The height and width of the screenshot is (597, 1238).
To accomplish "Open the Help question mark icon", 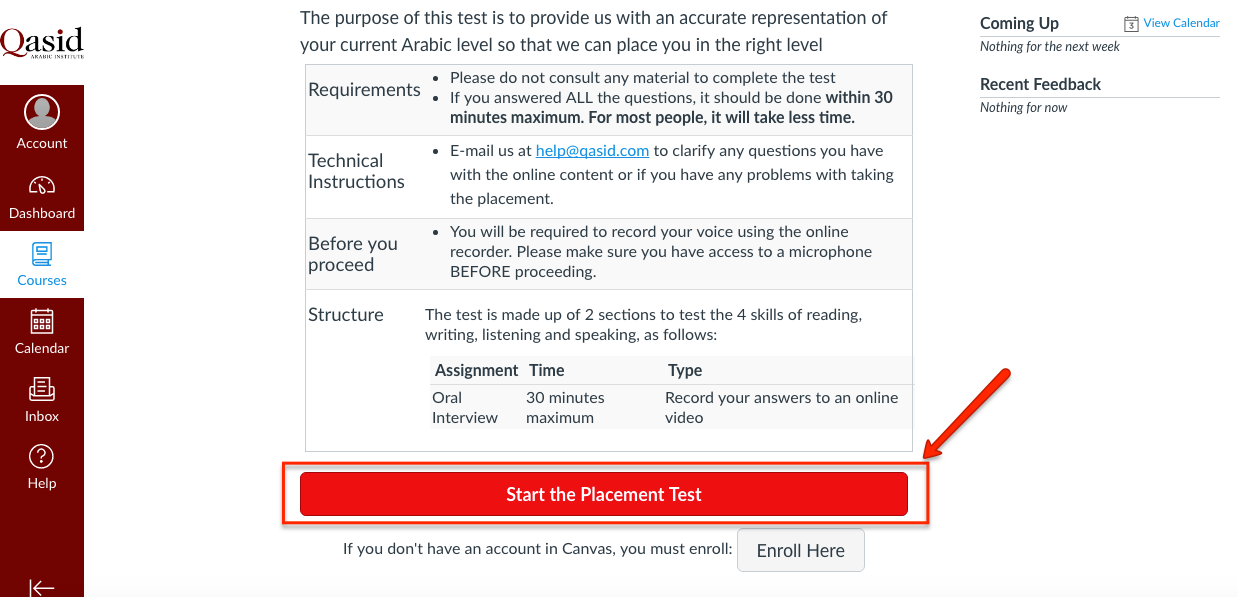I will pyautogui.click(x=42, y=457).
